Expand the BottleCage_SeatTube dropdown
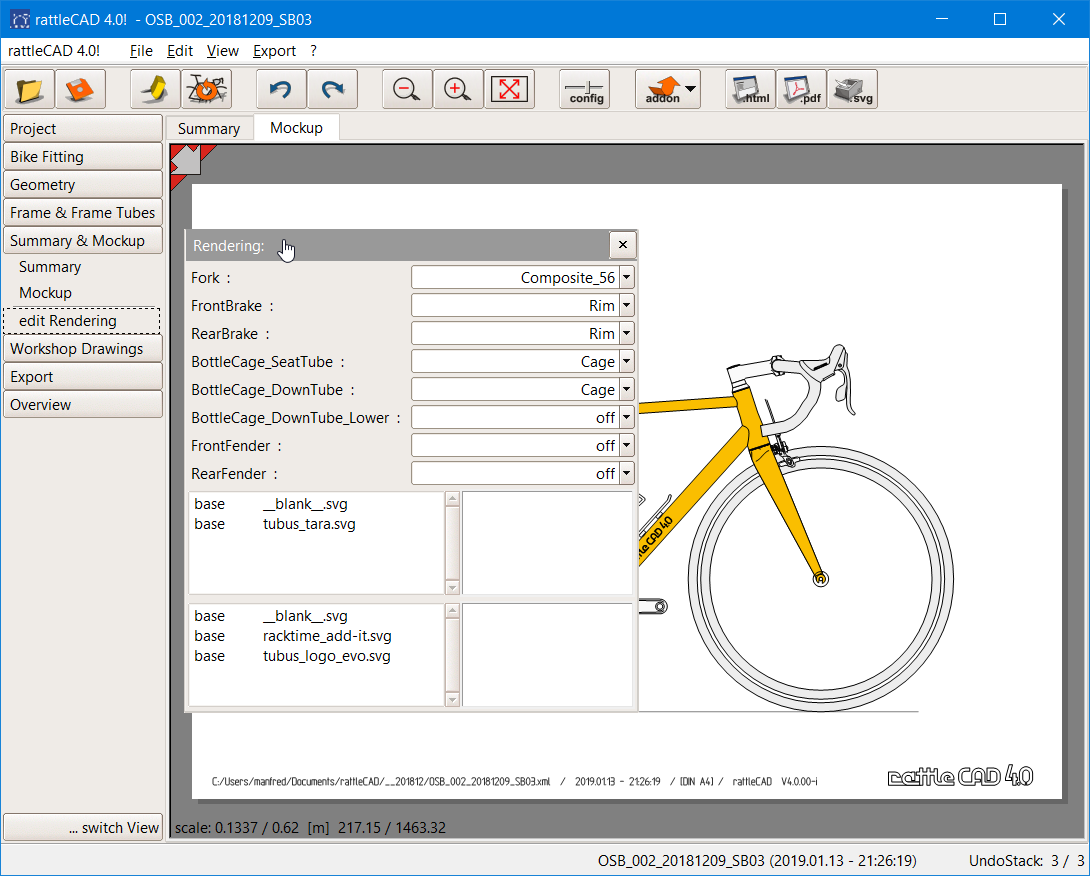1090x876 pixels. tap(627, 362)
